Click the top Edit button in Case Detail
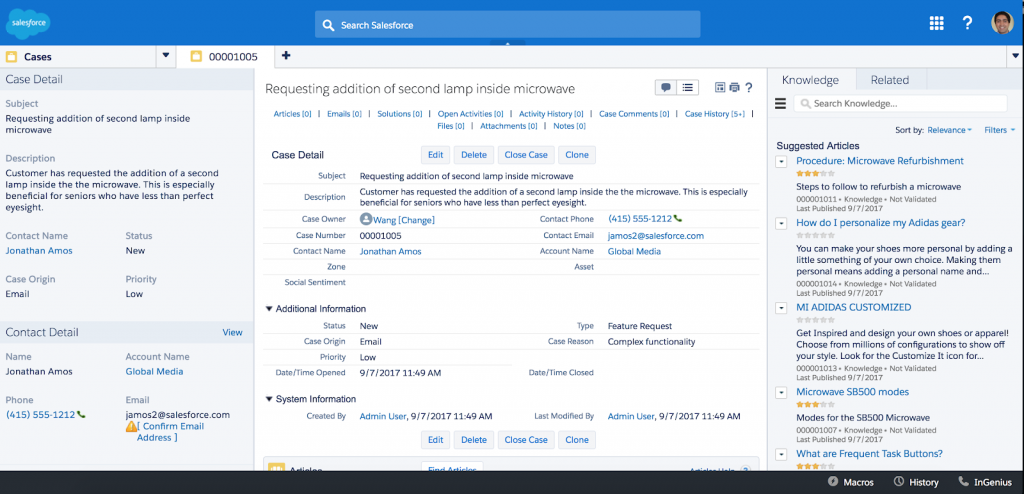Screen dimensions: 1024x494 (436, 155)
